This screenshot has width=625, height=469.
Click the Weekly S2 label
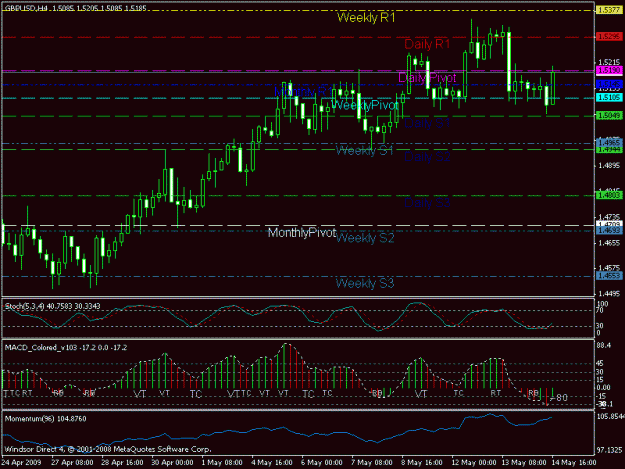tap(365, 238)
